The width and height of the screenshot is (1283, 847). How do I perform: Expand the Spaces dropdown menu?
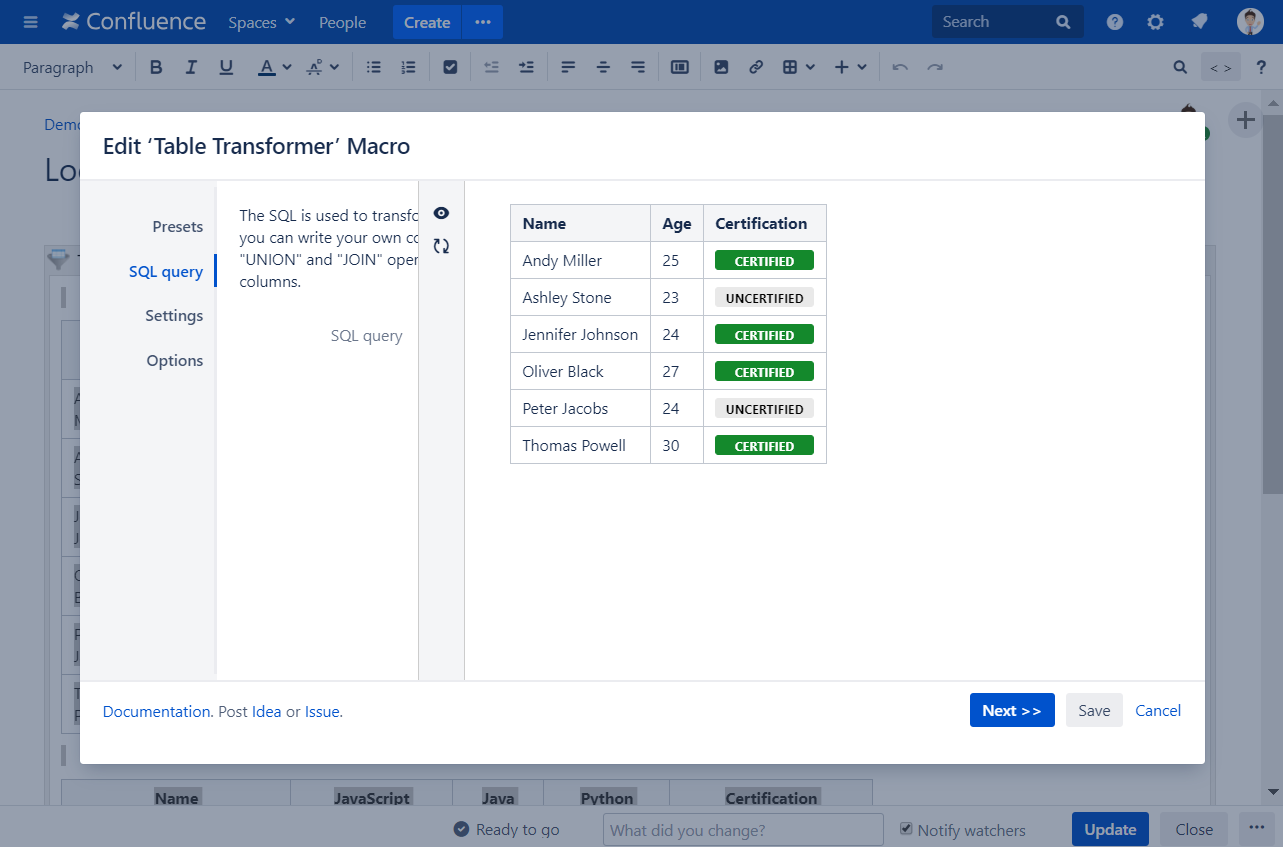[x=261, y=22]
